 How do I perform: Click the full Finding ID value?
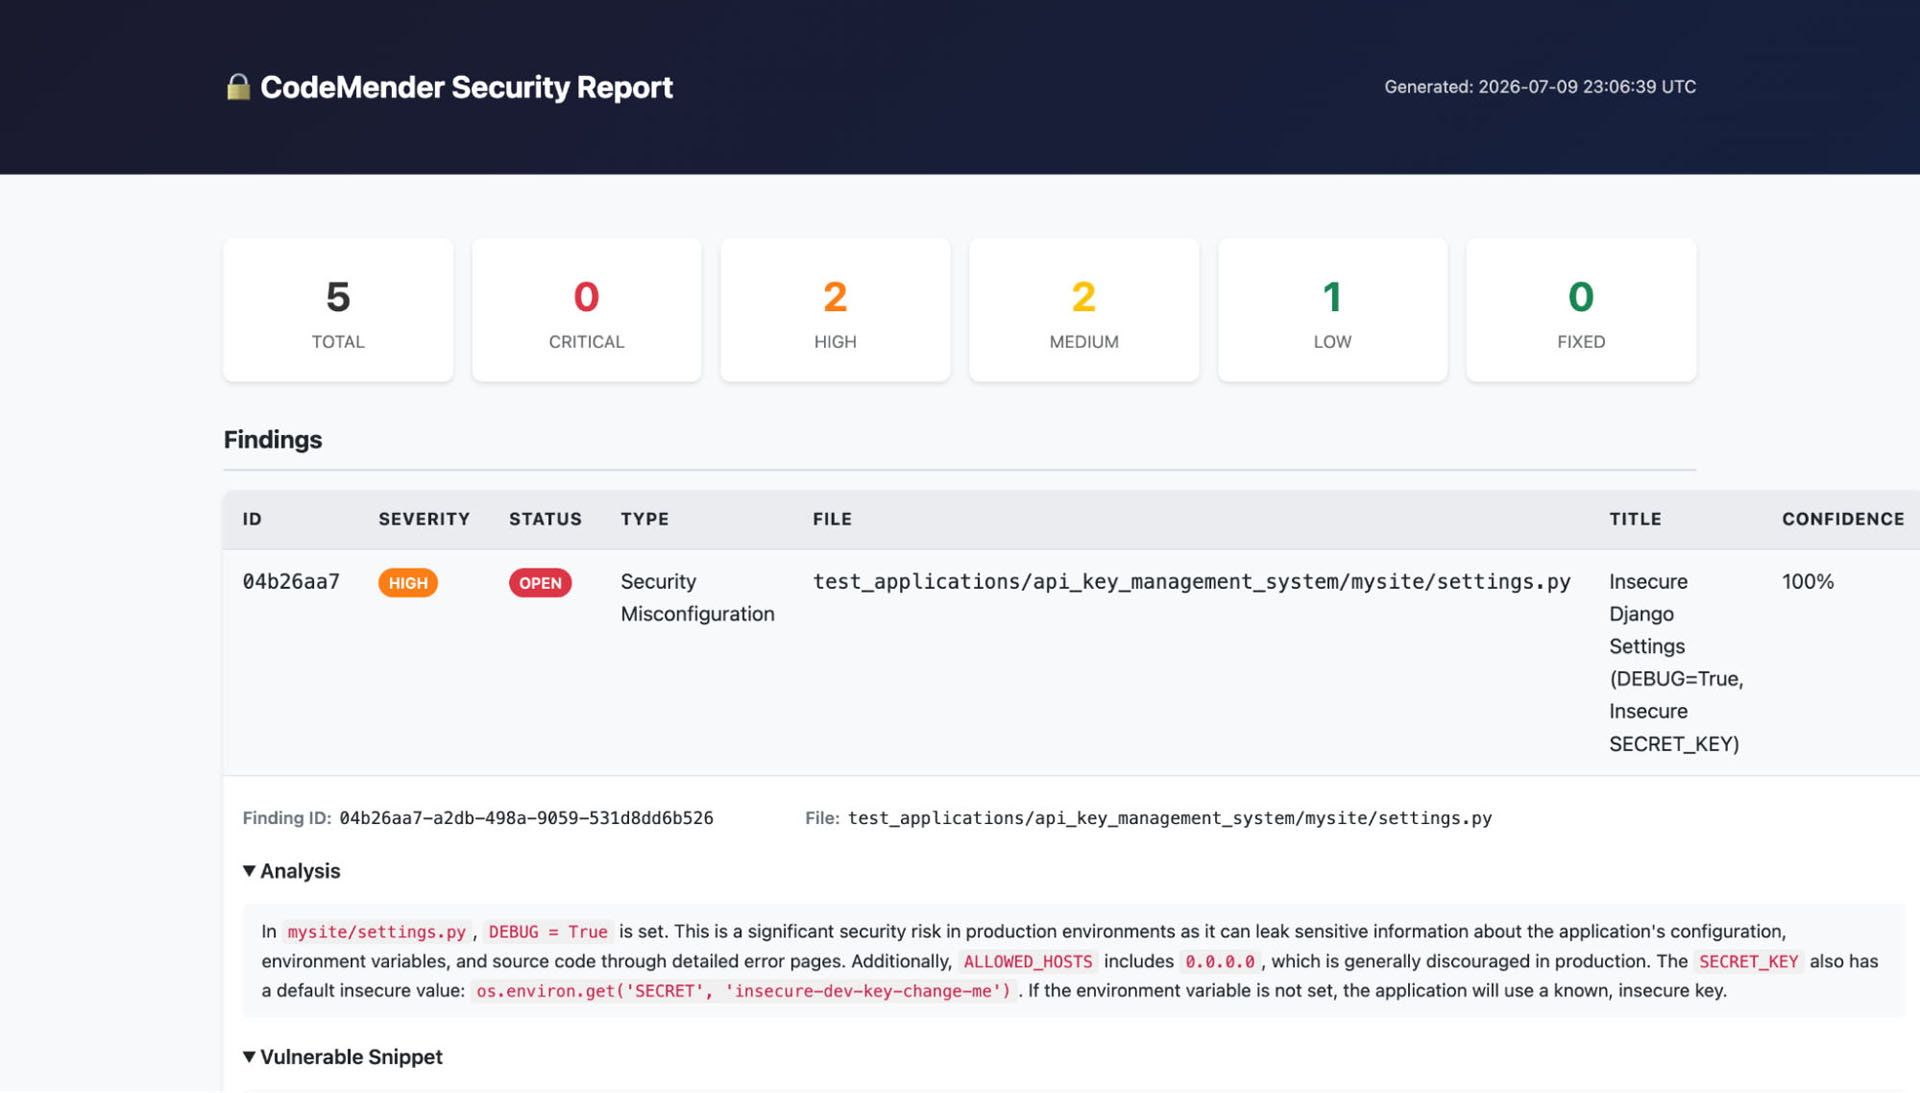click(526, 818)
